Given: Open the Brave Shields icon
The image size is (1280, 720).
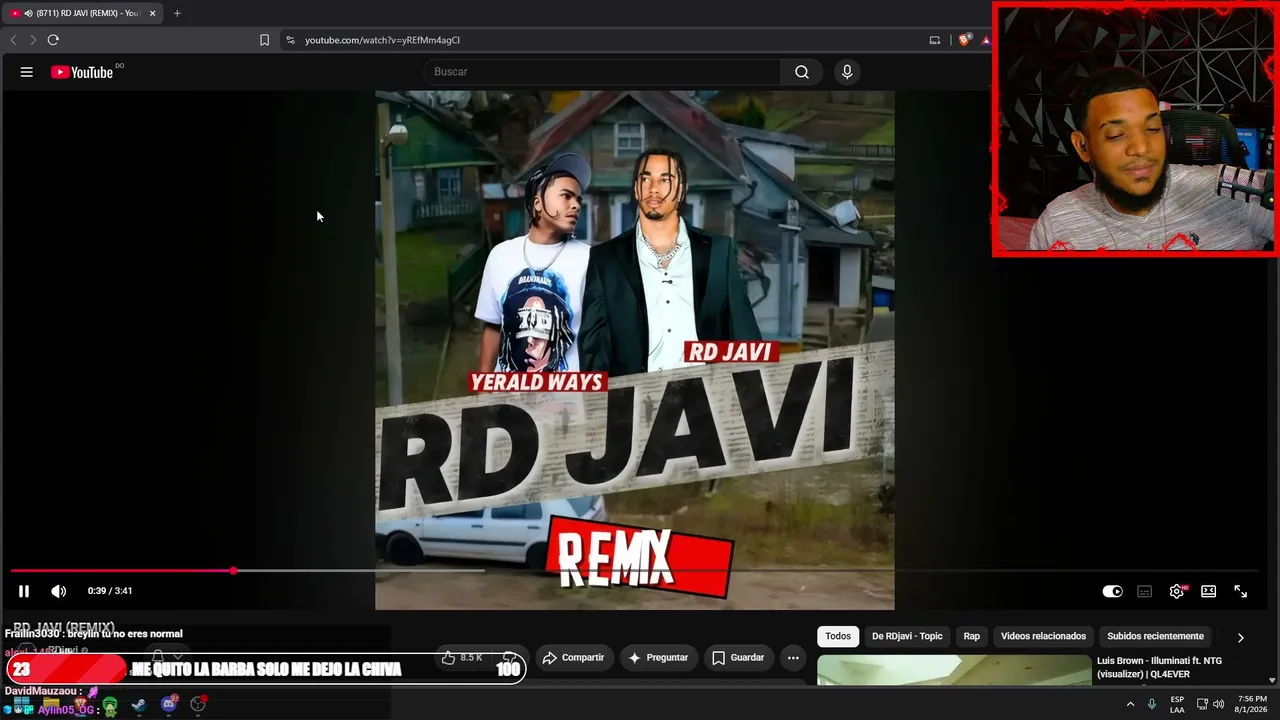Looking at the screenshot, I should 964,40.
